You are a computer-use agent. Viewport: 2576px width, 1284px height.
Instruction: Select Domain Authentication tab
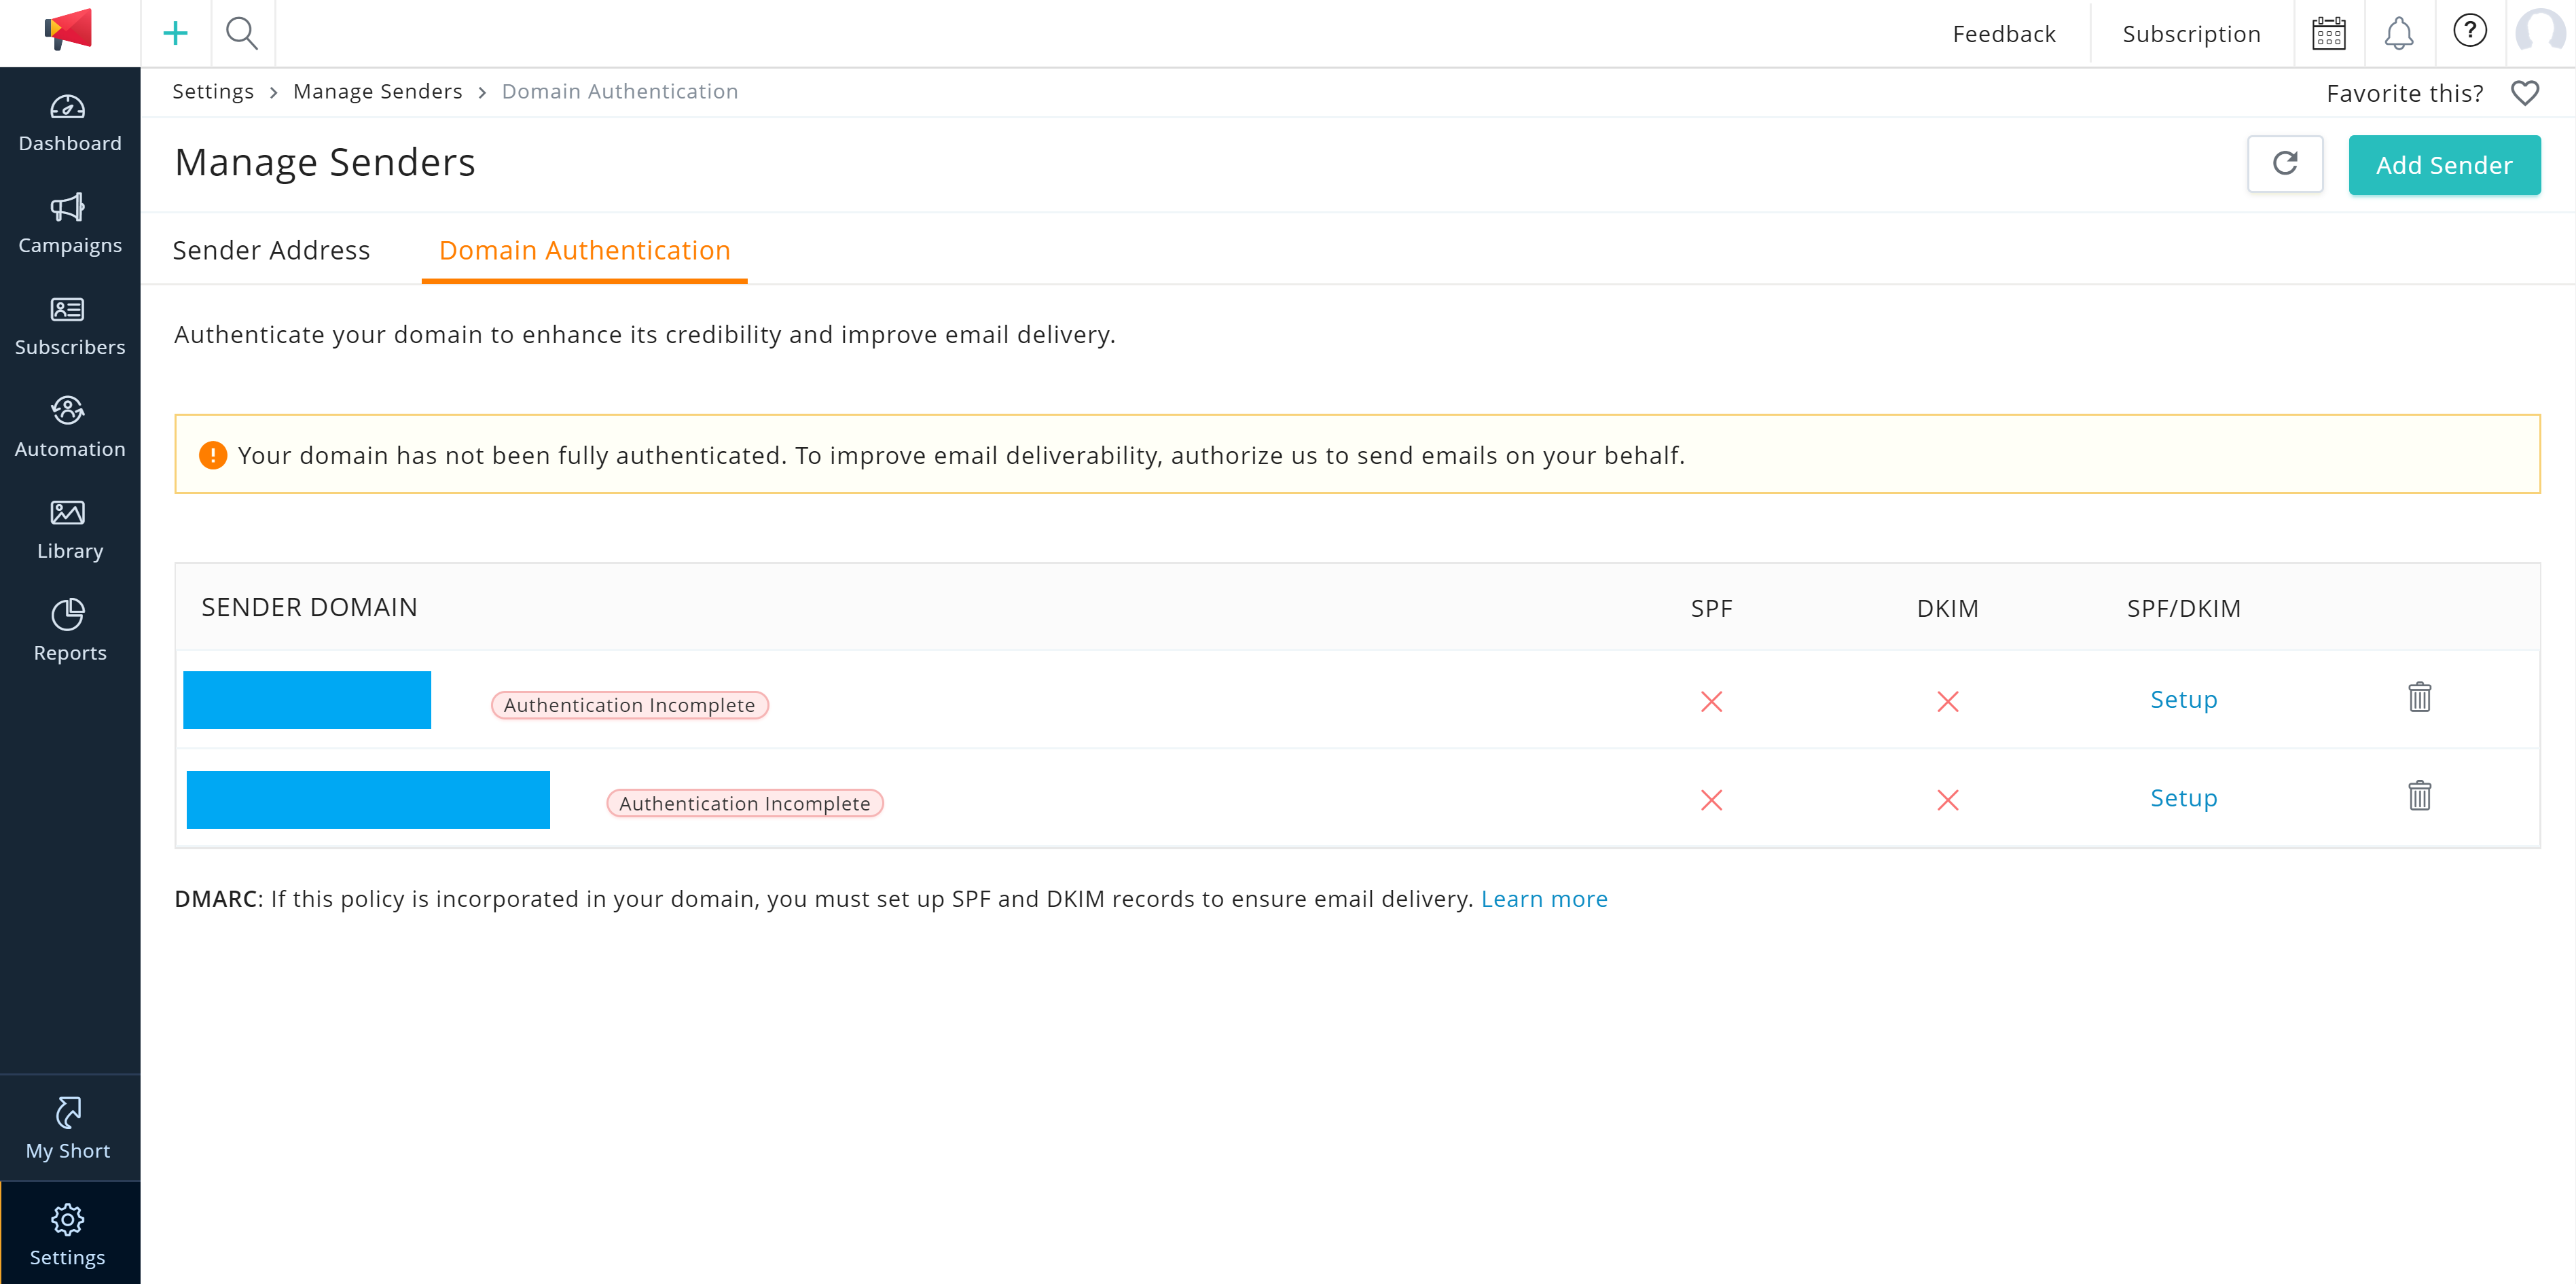pyautogui.click(x=584, y=250)
